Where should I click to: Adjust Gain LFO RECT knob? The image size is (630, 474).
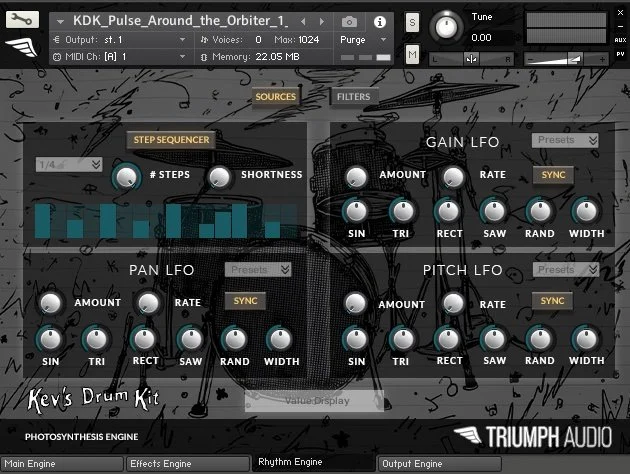[448, 211]
